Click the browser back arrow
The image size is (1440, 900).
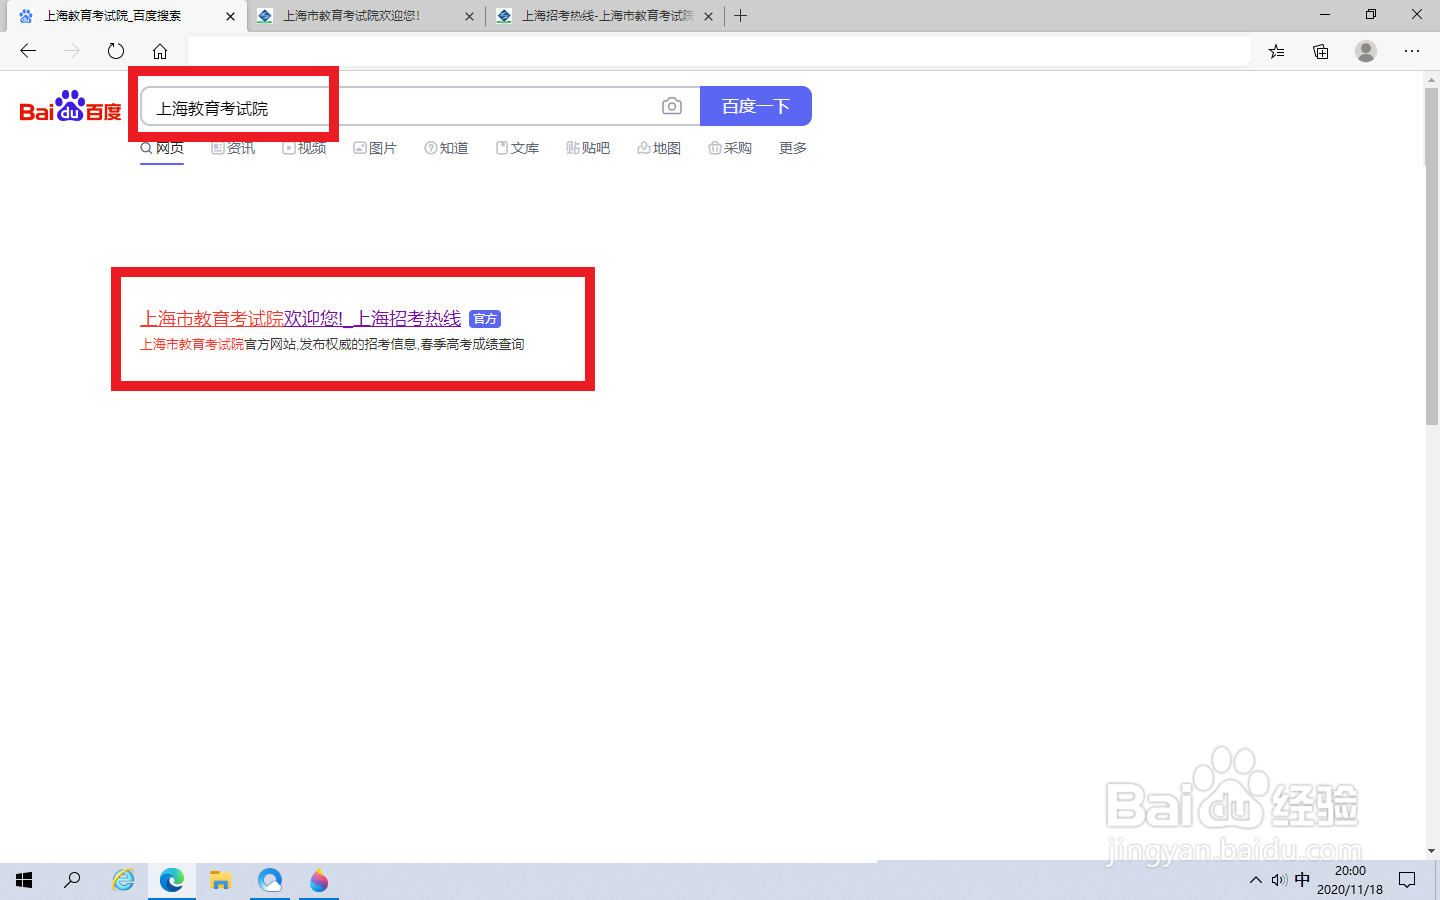tap(28, 51)
